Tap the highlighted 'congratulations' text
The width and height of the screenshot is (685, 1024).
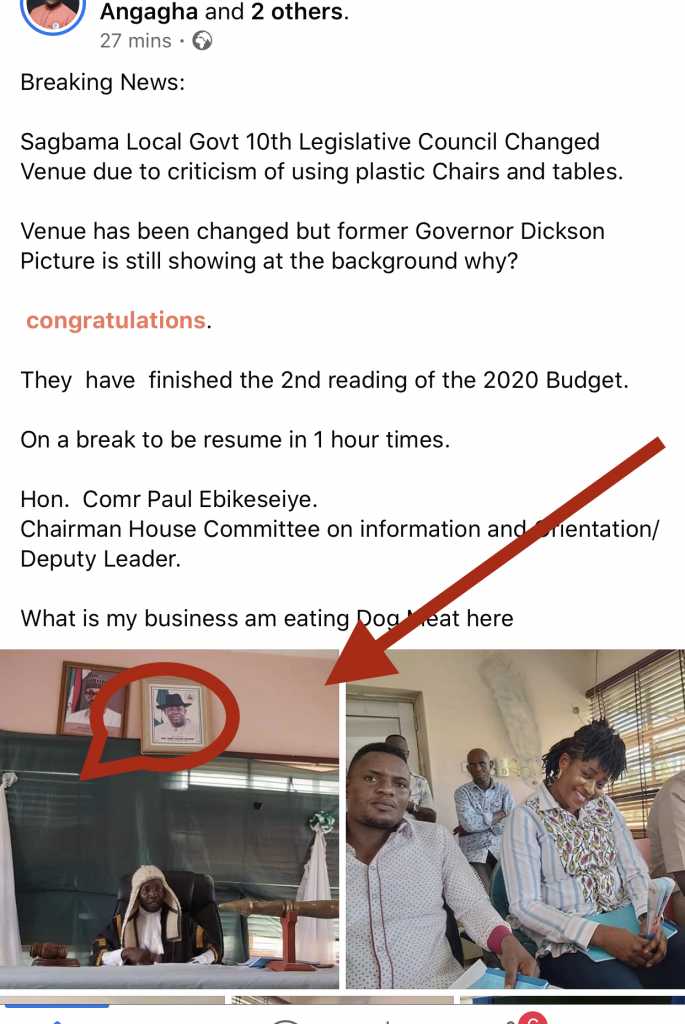[x=116, y=321]
